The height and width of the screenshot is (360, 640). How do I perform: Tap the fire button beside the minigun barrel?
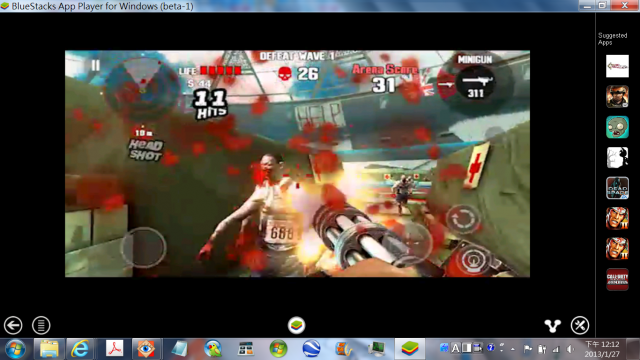click(x=412, y=242)
